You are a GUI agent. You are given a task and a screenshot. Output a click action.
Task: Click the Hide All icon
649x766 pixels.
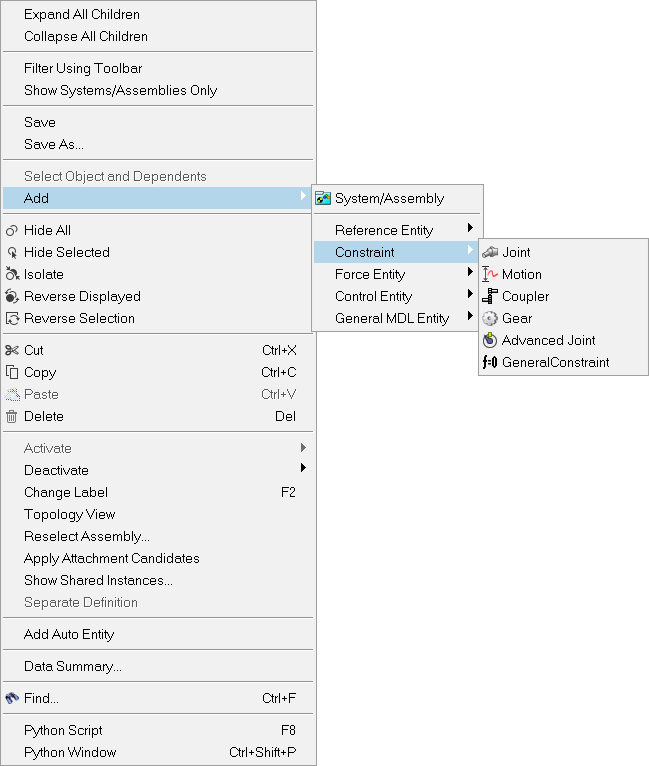click(12, 230)
